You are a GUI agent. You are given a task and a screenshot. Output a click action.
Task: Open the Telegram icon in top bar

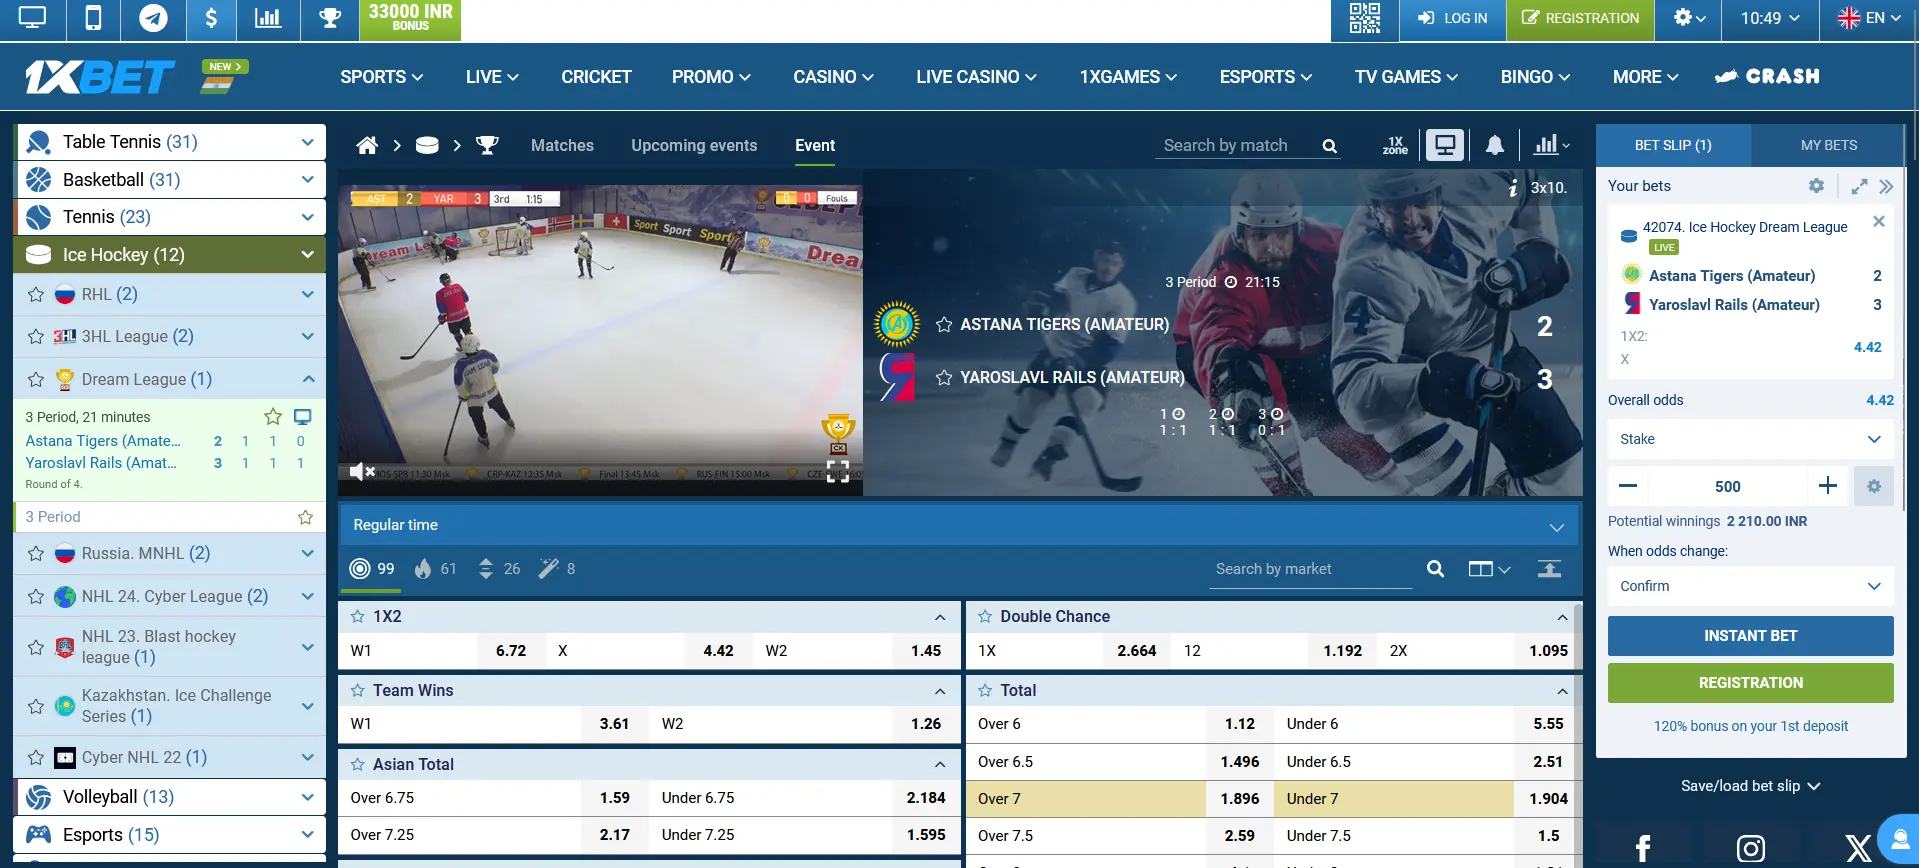click(x=153, y=18)
